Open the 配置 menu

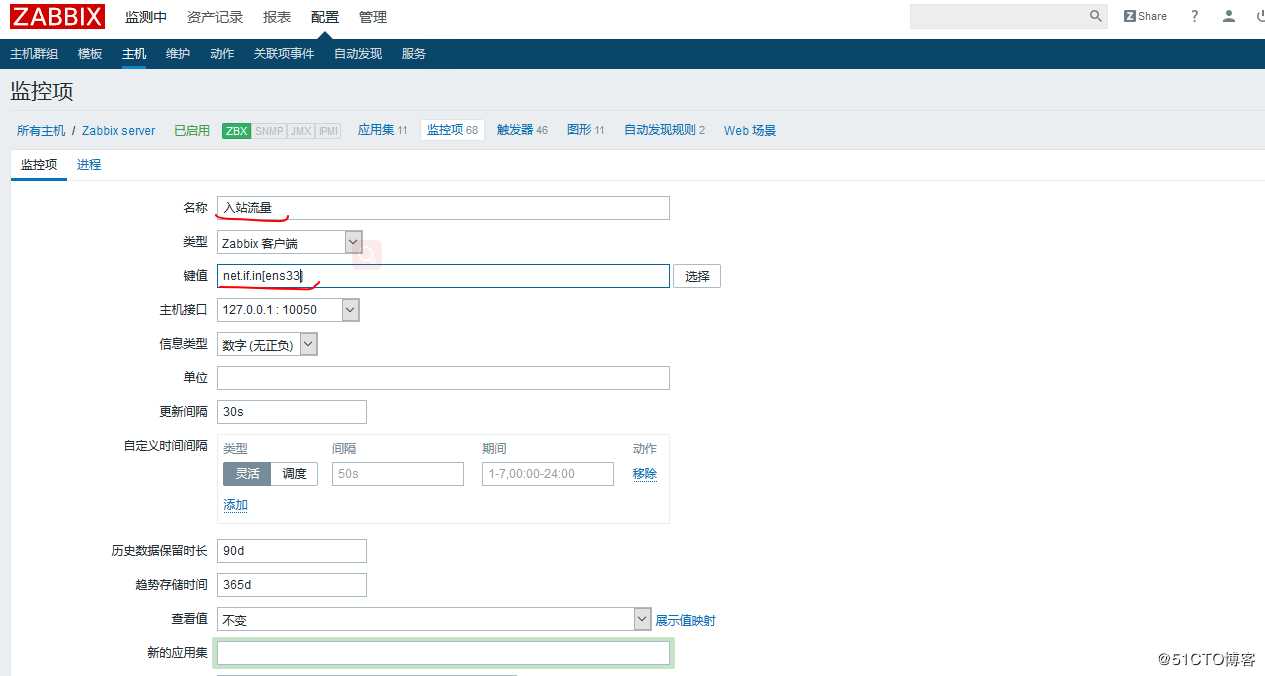pos(325,17)
